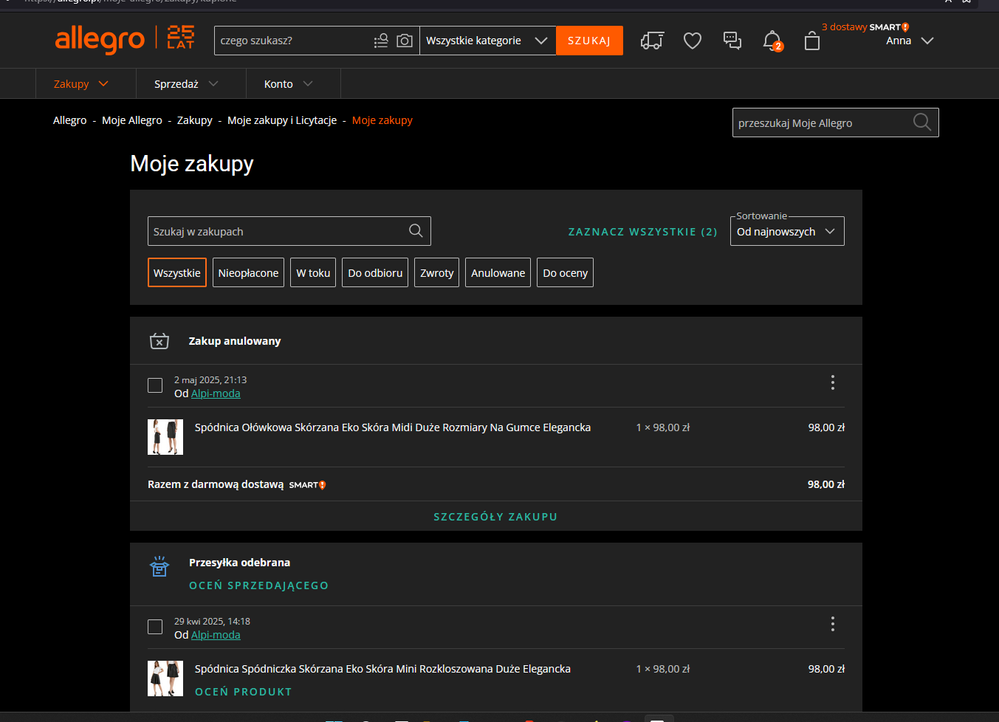Click Allegro breadcrumb link
This screenshot has width=999, height=722.
[x=70, y=120]
